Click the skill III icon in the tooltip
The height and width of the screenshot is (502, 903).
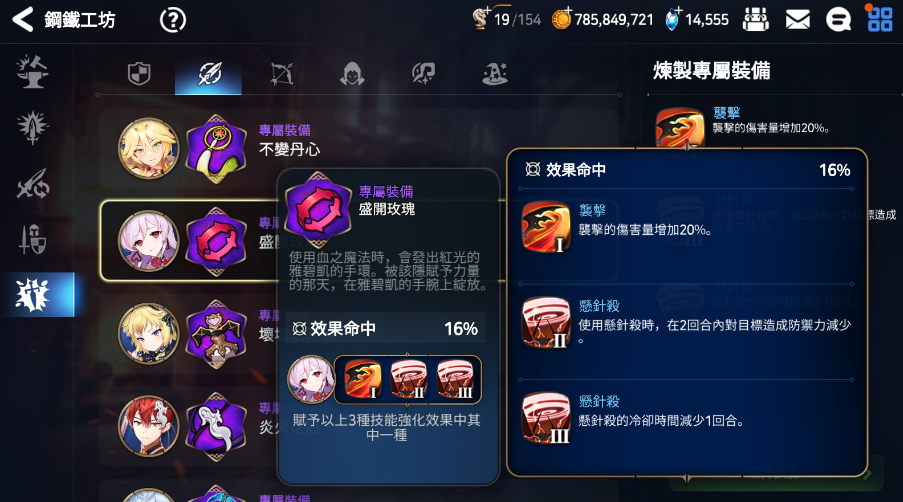point(455,379)
